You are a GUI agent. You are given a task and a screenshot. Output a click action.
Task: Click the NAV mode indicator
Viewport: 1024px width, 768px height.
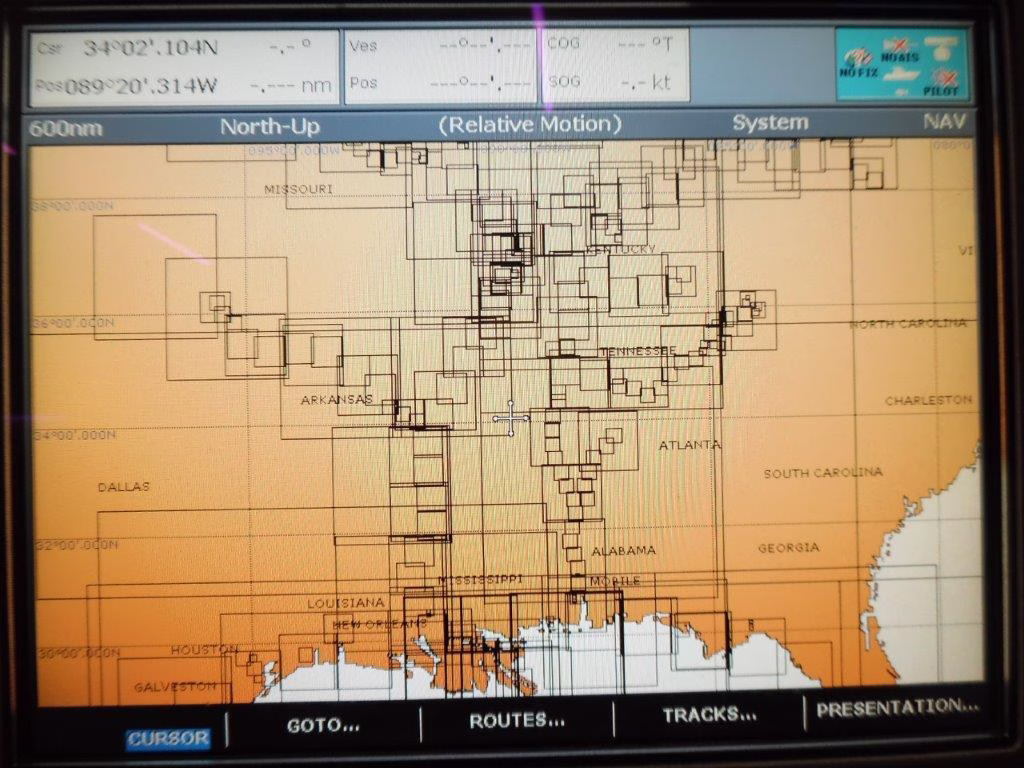[945, 122]
